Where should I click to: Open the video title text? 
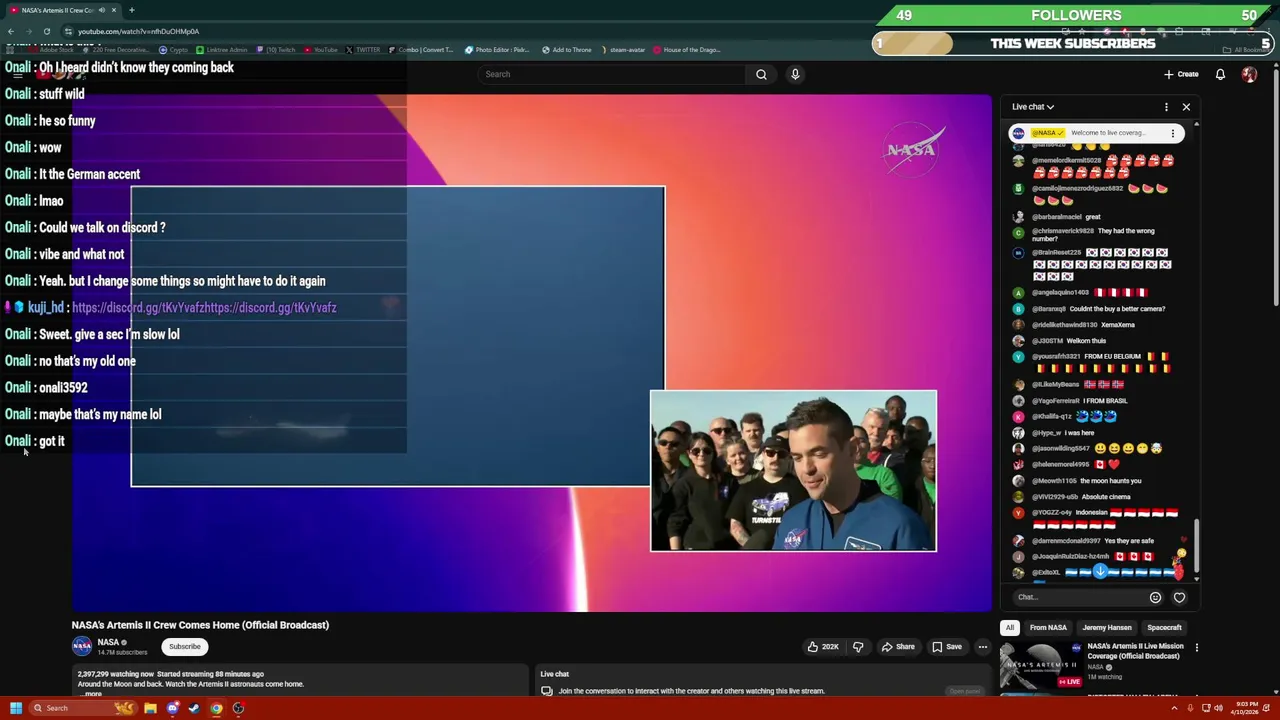pyautogui.click(x=200, y=625)
